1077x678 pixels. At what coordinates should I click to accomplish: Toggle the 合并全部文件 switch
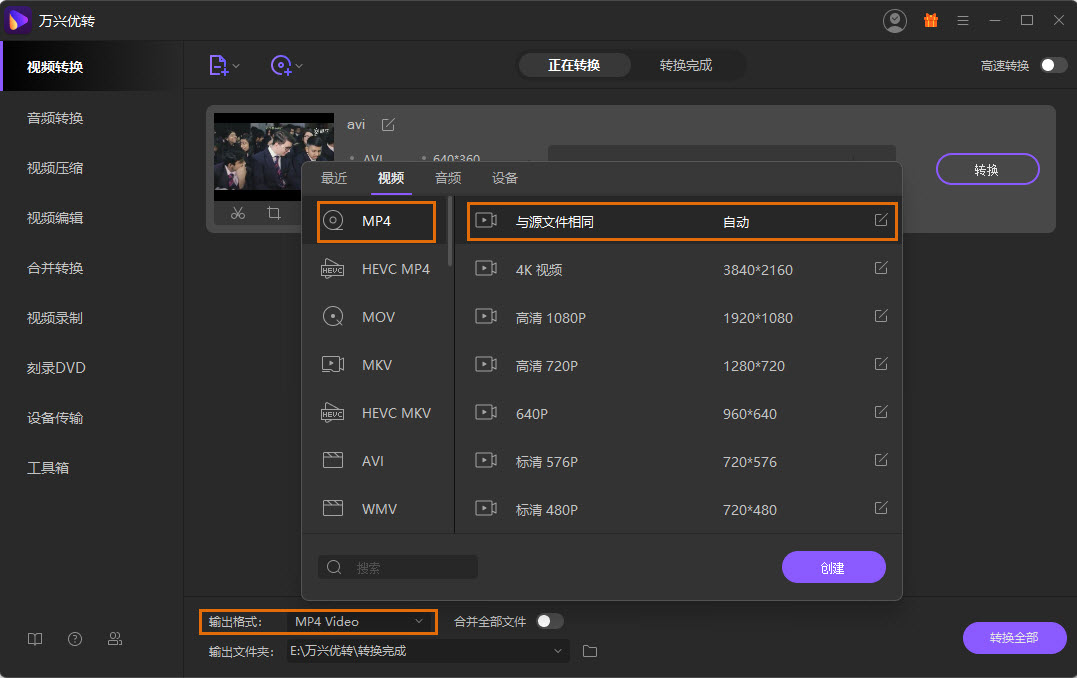tap(549, 620)
